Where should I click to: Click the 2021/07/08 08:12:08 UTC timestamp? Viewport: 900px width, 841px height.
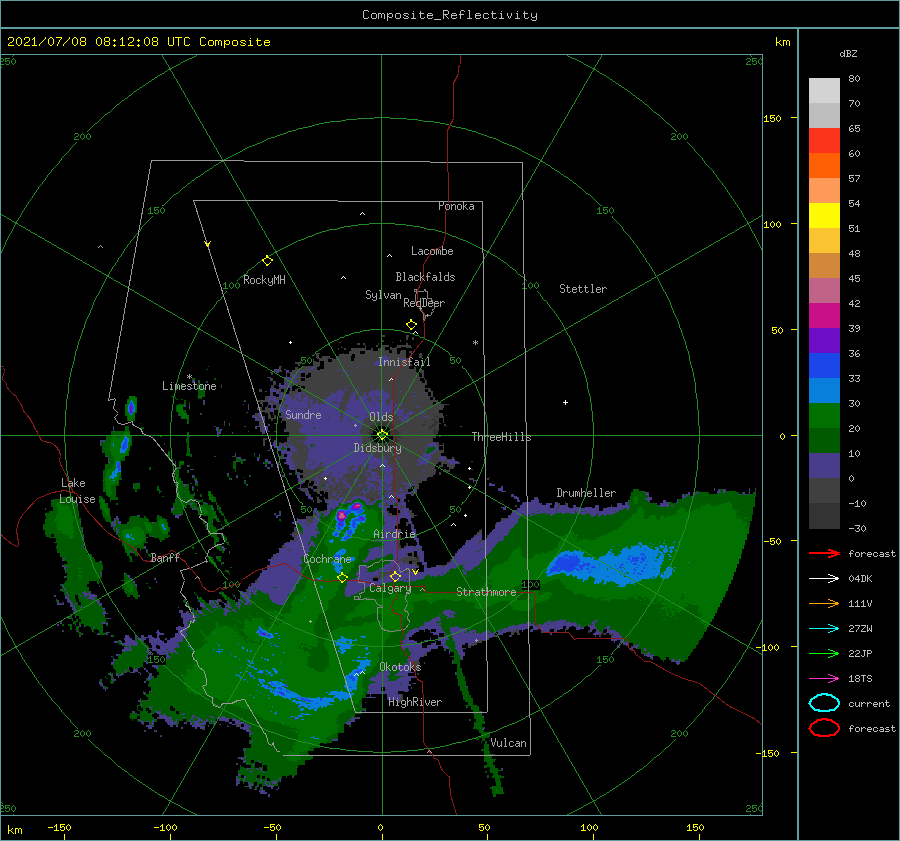click(x=99, y=42)
